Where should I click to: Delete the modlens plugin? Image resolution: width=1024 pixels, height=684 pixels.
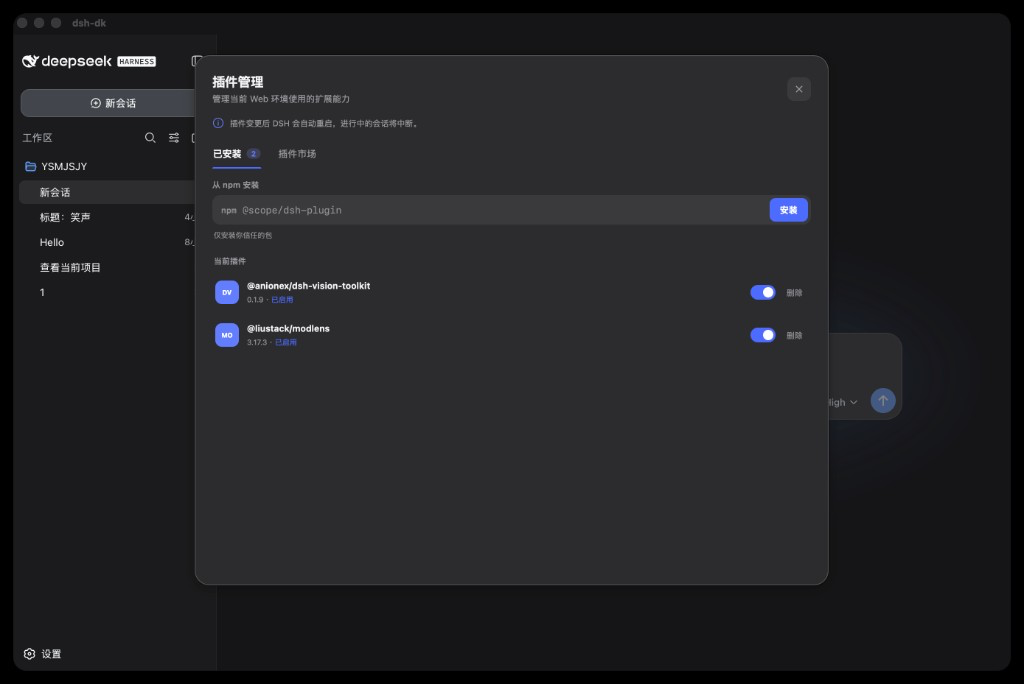794,335
